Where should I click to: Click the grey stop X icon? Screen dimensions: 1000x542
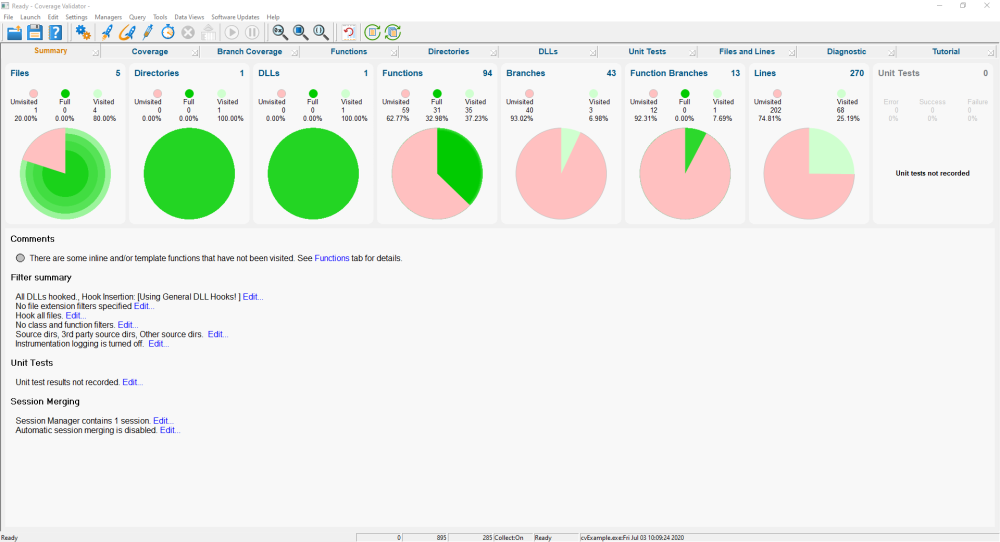188,33
